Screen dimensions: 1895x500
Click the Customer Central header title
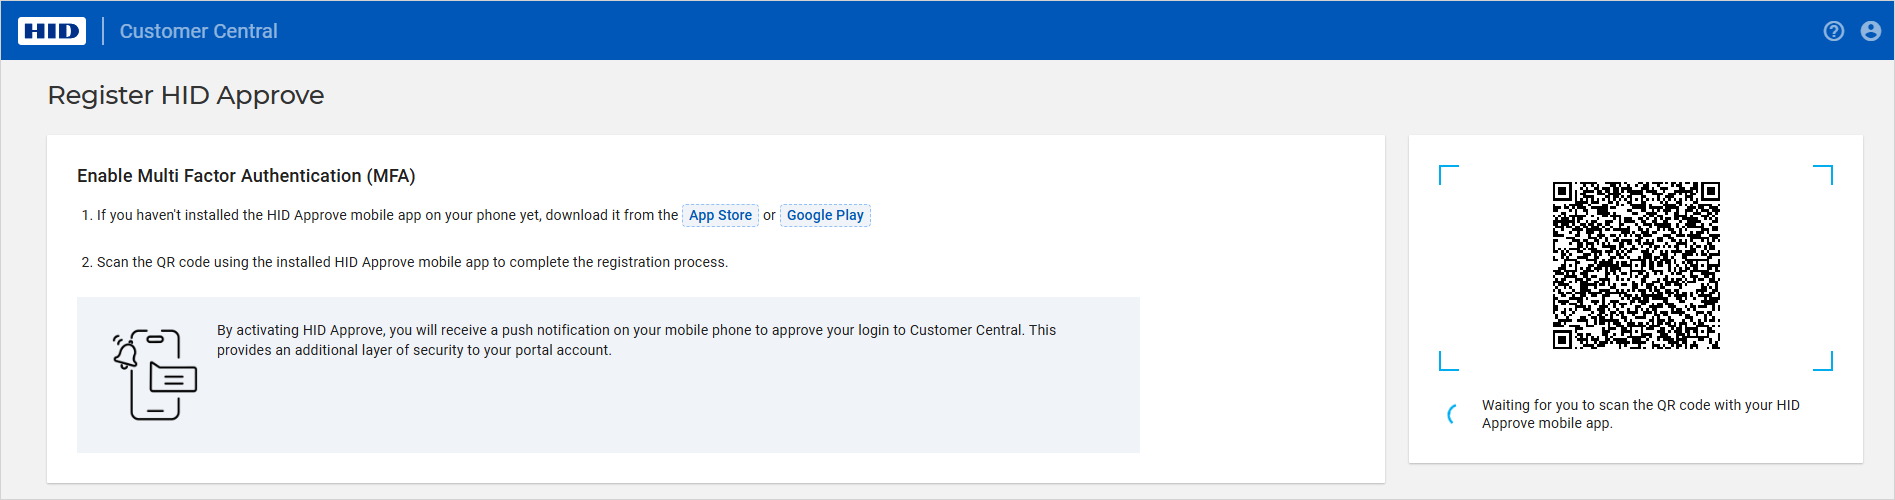click(x=198, y=31)
